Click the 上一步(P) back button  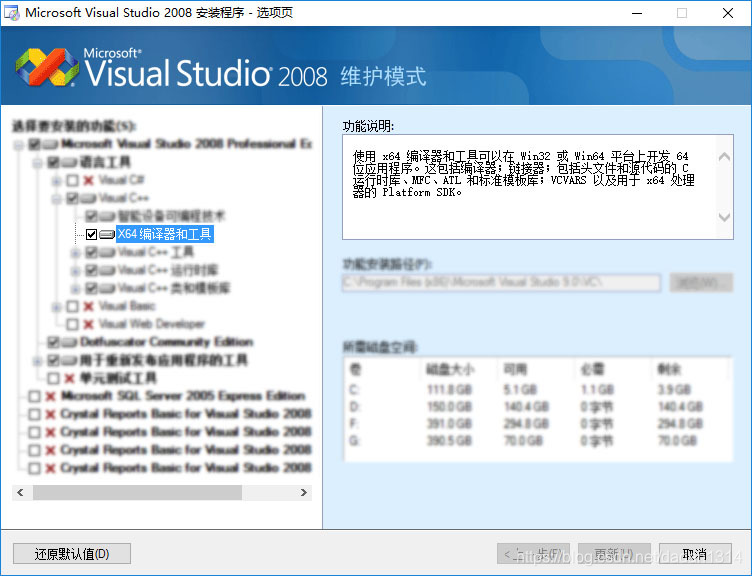tap(533, 554)
